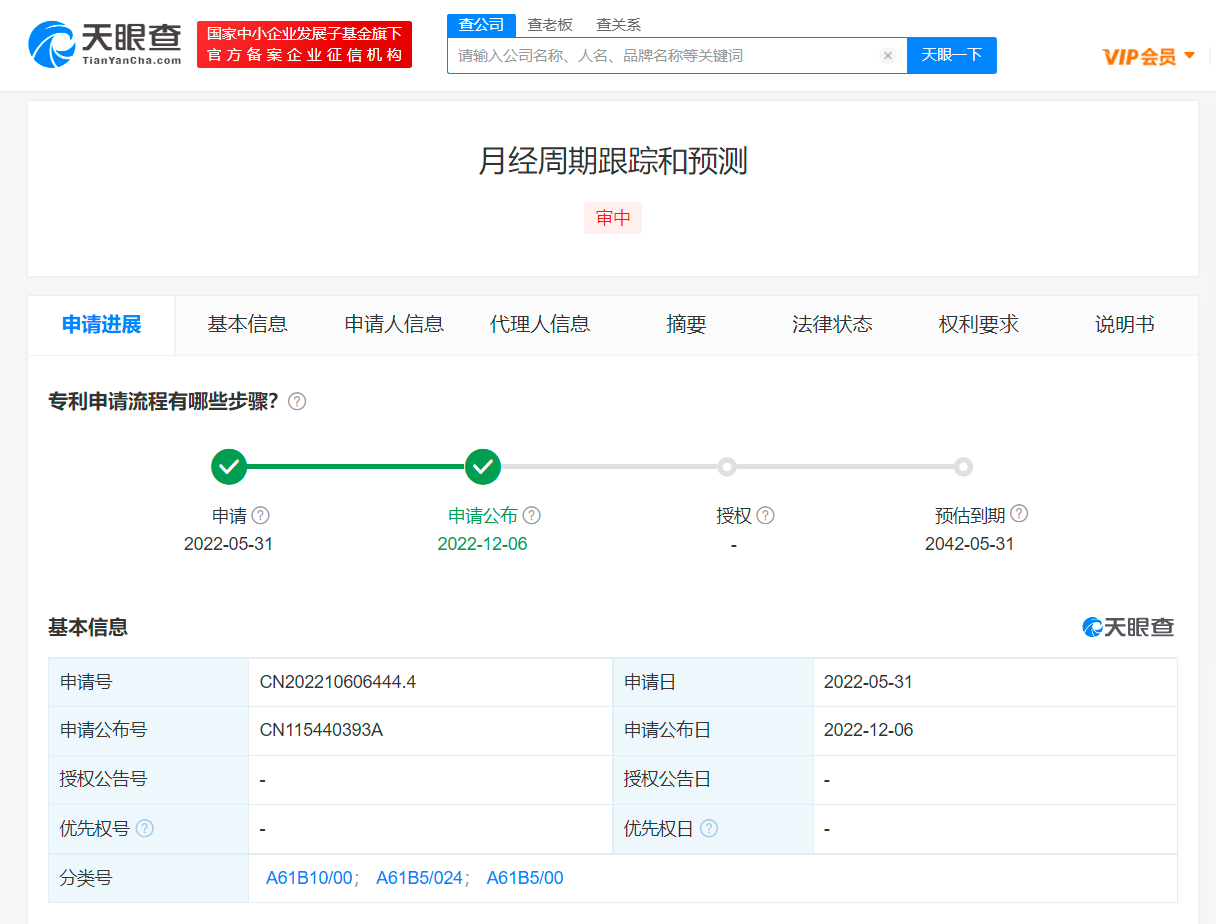1216x924 pixels.
Task: Open classification link A61B10/00
Action: 309,878
